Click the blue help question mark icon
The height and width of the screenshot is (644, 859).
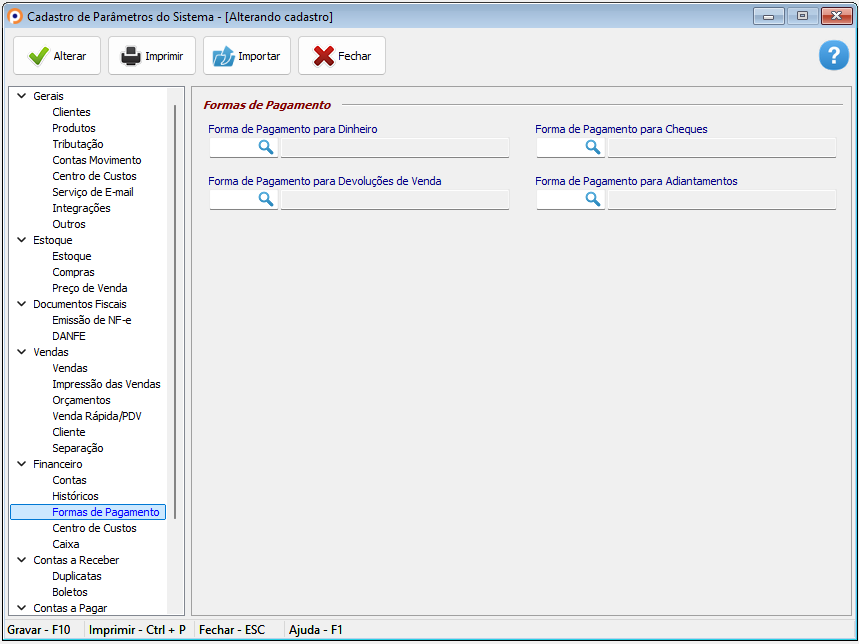pyautogui.click(x=833, y=56)
